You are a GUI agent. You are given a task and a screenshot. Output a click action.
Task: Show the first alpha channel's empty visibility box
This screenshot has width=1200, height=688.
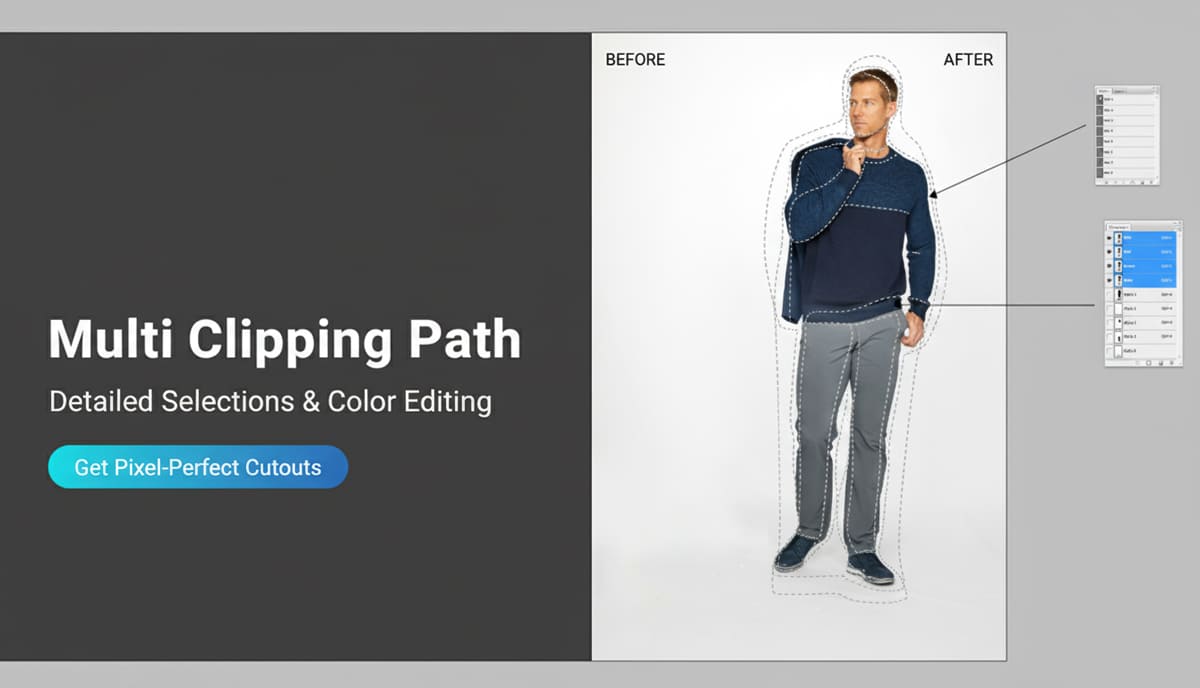[1109, 294]
